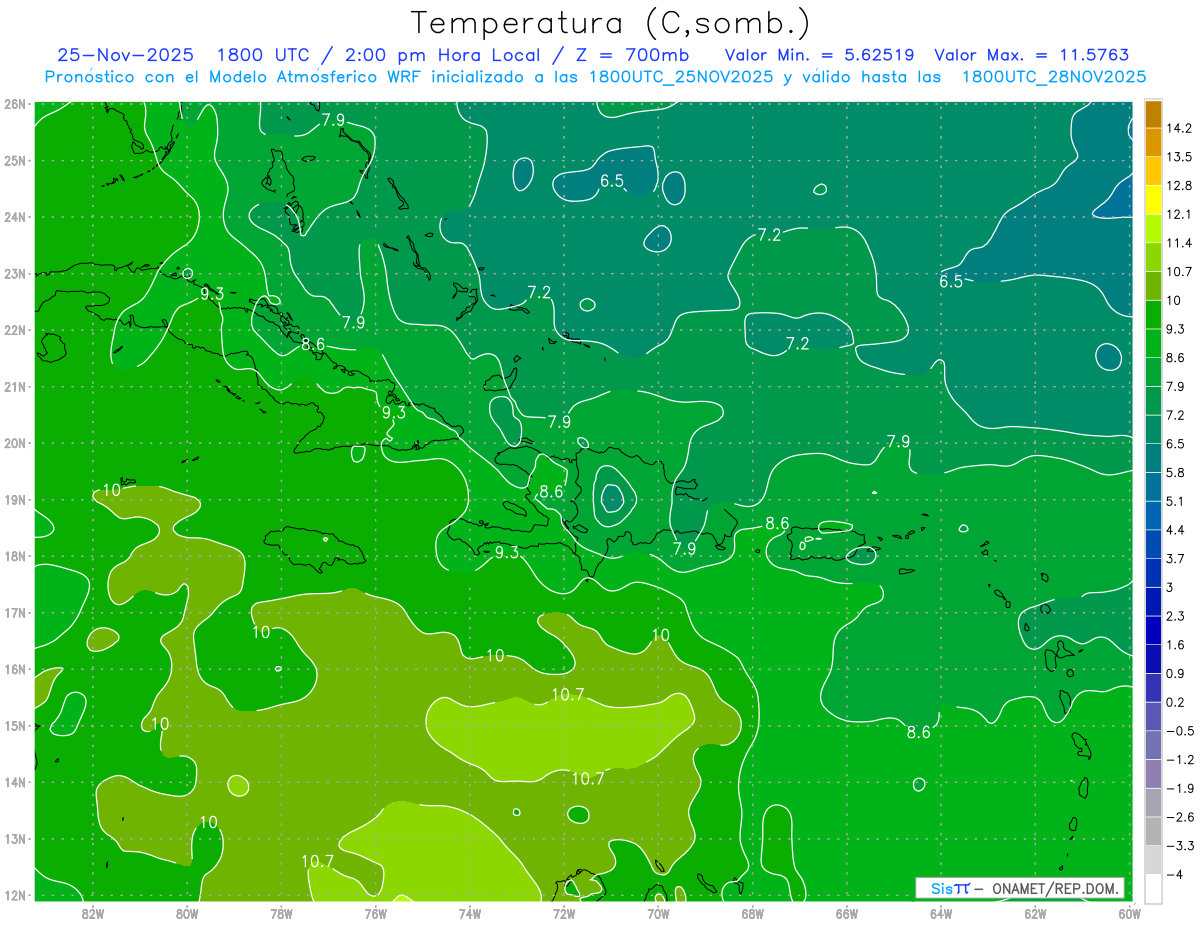Click the '72W' longitude axis label

click(564, 913)
